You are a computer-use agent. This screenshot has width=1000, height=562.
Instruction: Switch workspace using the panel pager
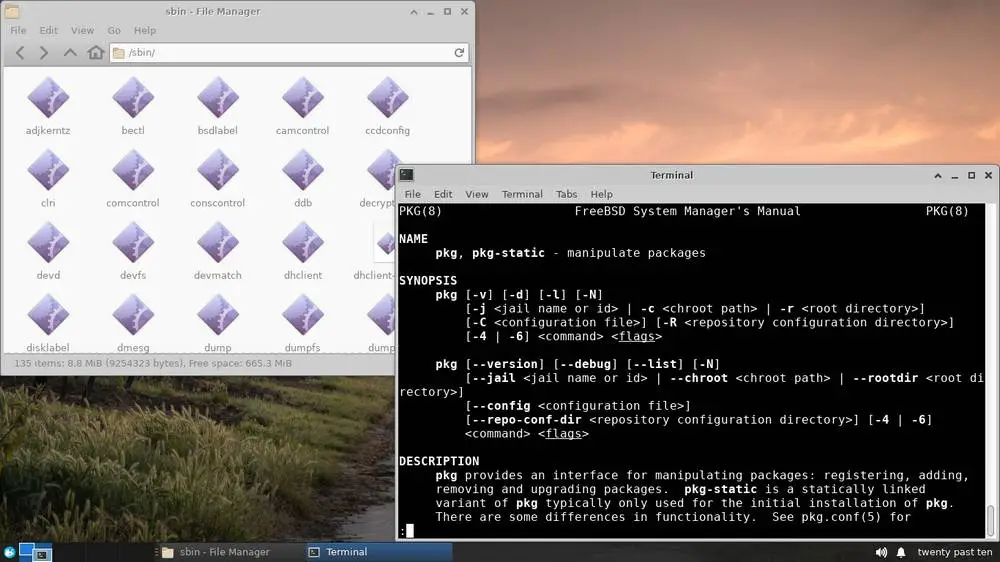(35, 552)
